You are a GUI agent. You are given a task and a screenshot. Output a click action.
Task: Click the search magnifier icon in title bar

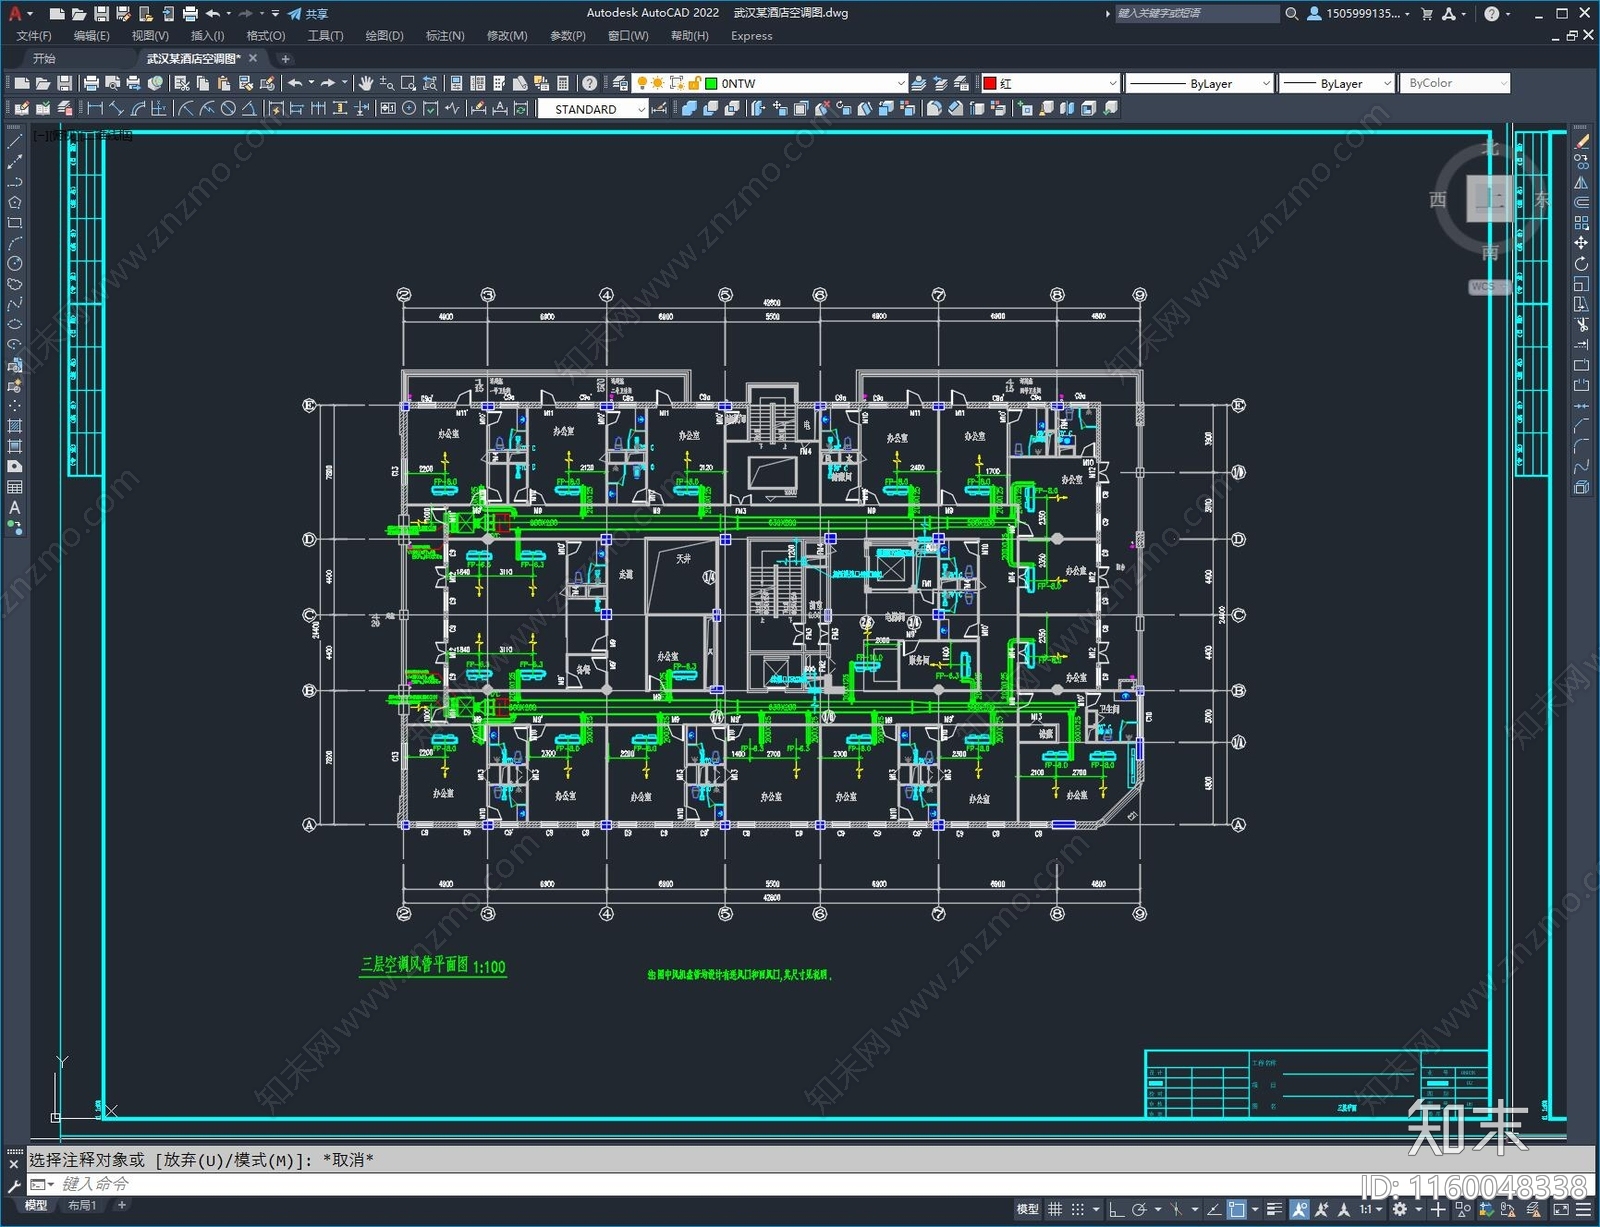1292,13
